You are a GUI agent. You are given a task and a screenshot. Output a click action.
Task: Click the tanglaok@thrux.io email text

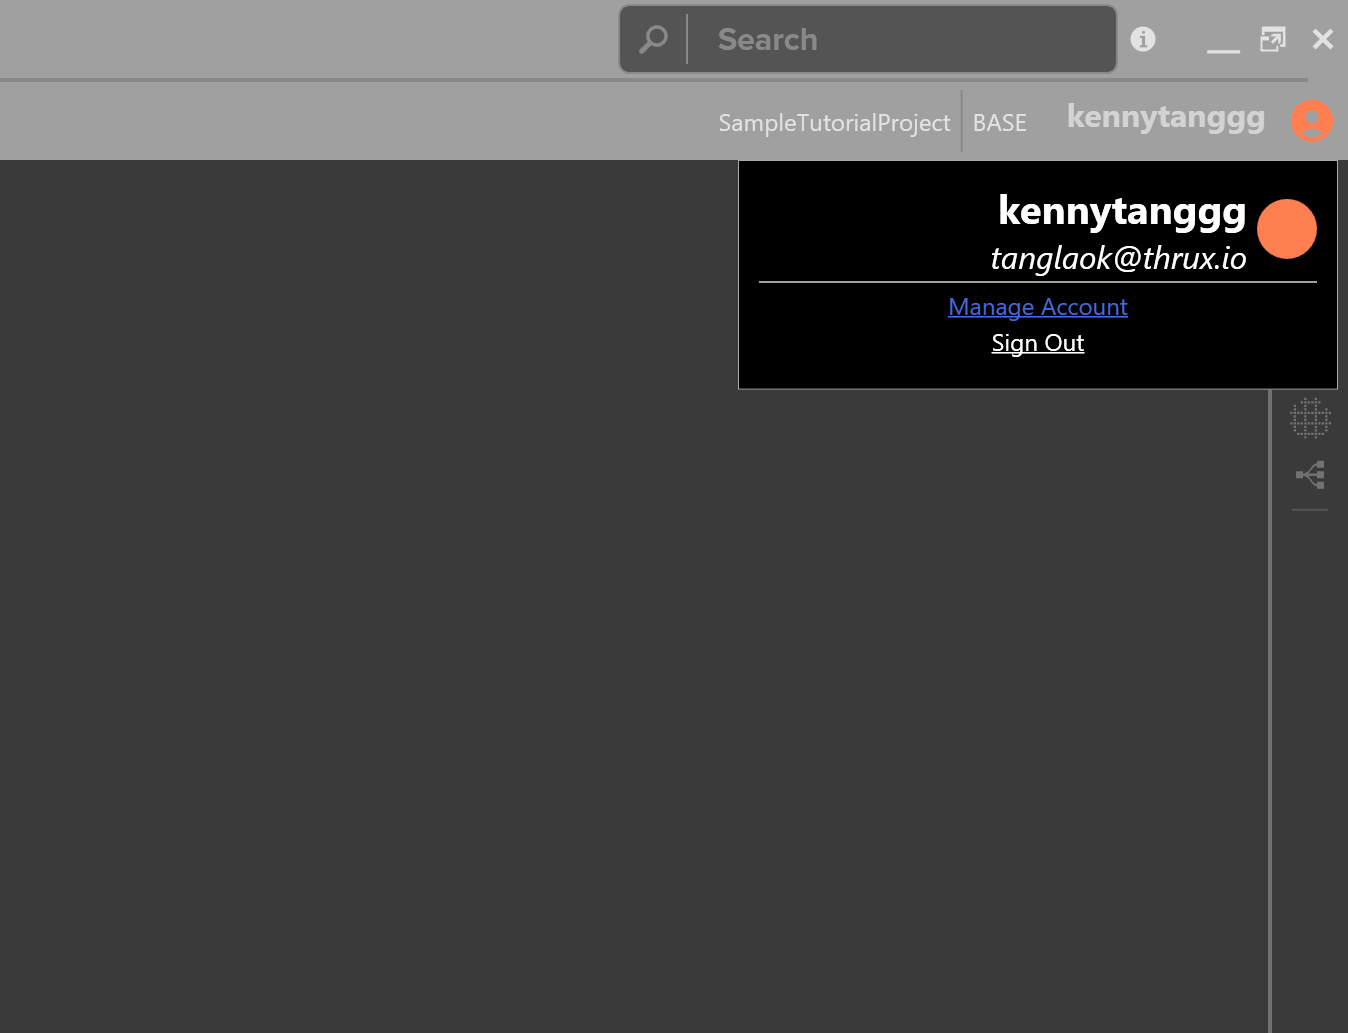pyautogui.click(x=1118, y=258)
